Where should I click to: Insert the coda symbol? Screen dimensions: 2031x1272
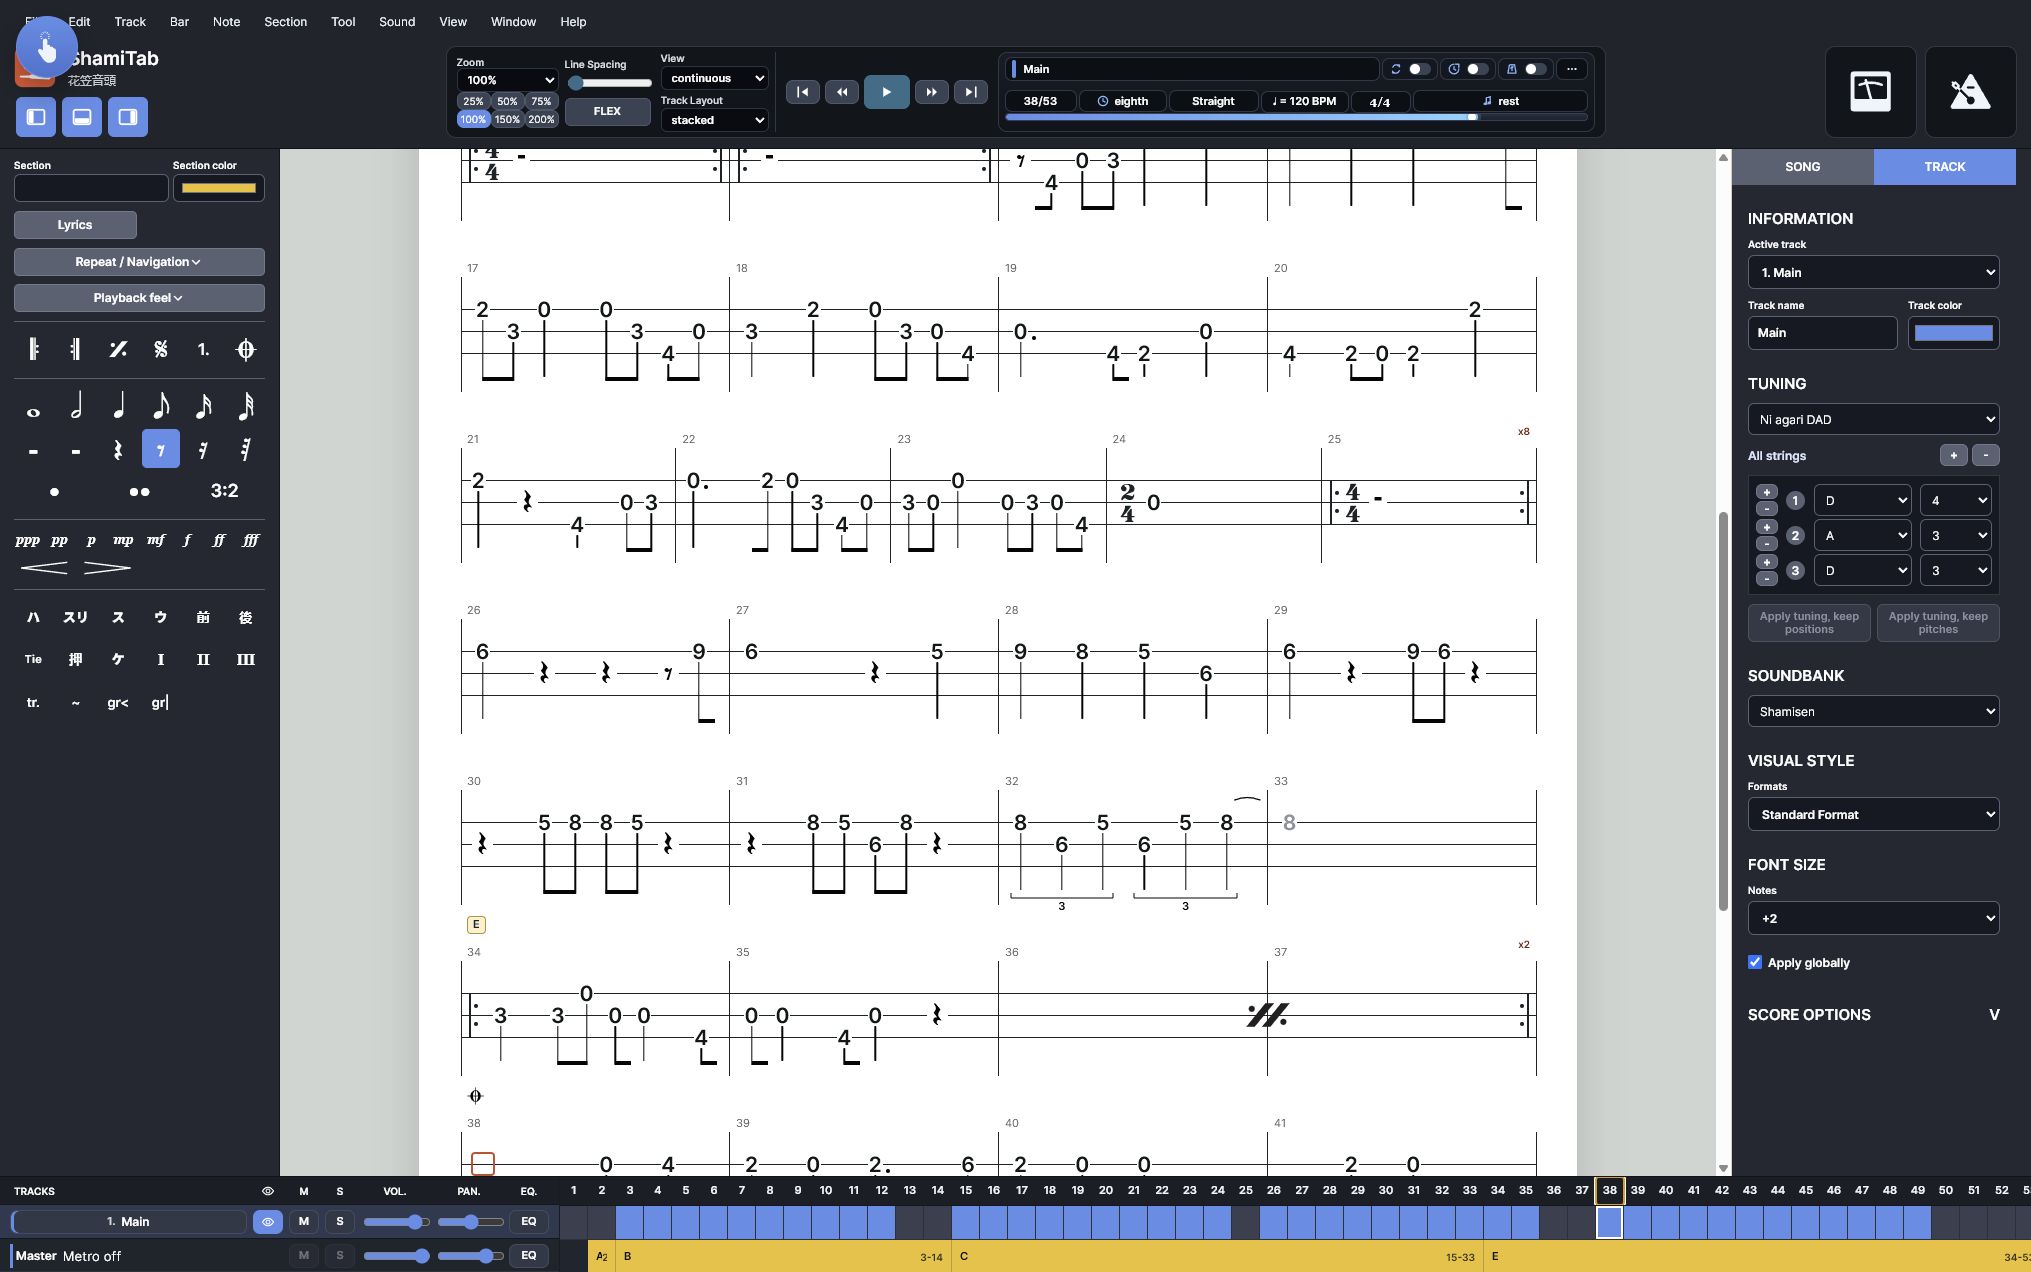pos(245,349)
